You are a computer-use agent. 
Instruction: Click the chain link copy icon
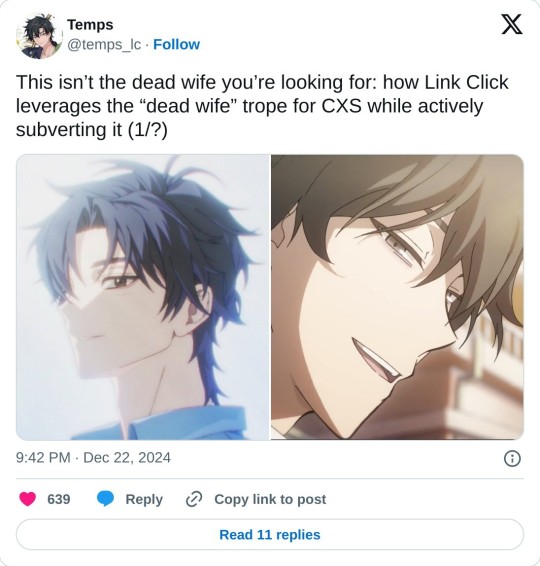tap(194, 499)
